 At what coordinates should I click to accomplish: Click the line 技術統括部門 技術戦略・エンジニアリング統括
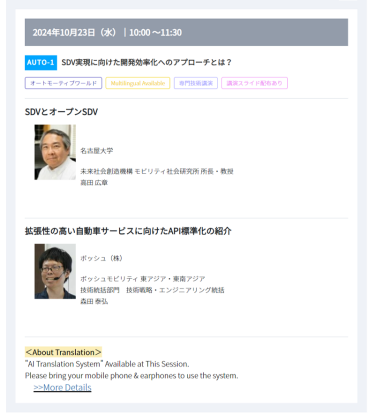click(x=152, y=290)
